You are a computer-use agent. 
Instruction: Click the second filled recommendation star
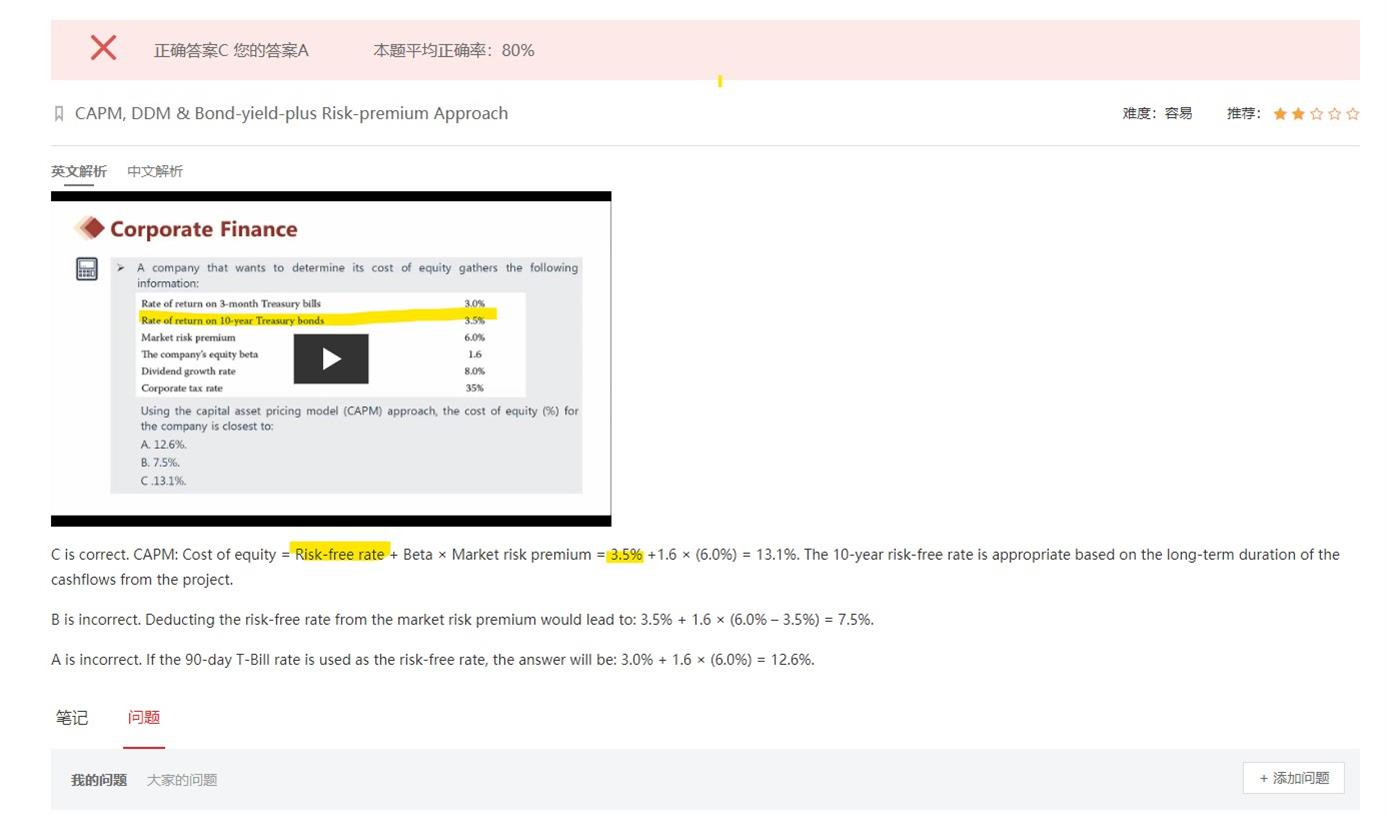click(x=1298, y=114)
